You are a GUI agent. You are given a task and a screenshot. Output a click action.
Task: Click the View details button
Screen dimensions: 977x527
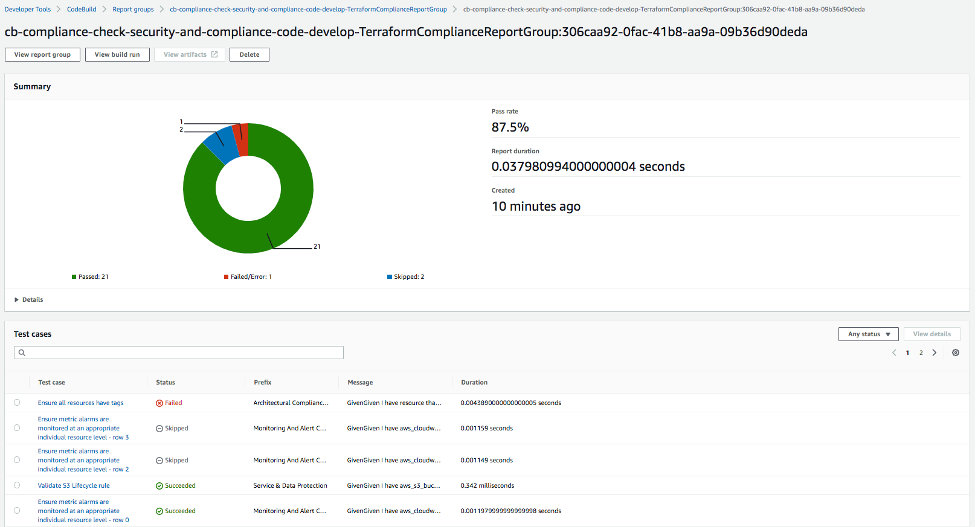pyautogui.click(x=932, y=334)
